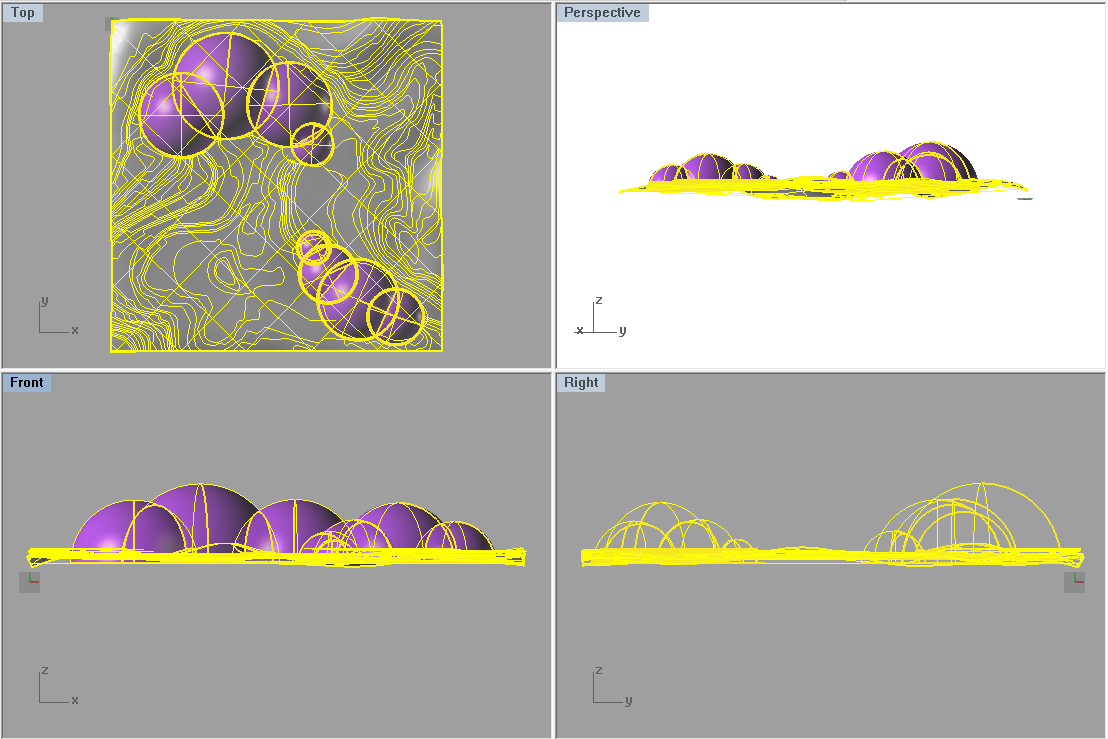Pick the smallest sphere in the upper group, Top view

(312, 144)
